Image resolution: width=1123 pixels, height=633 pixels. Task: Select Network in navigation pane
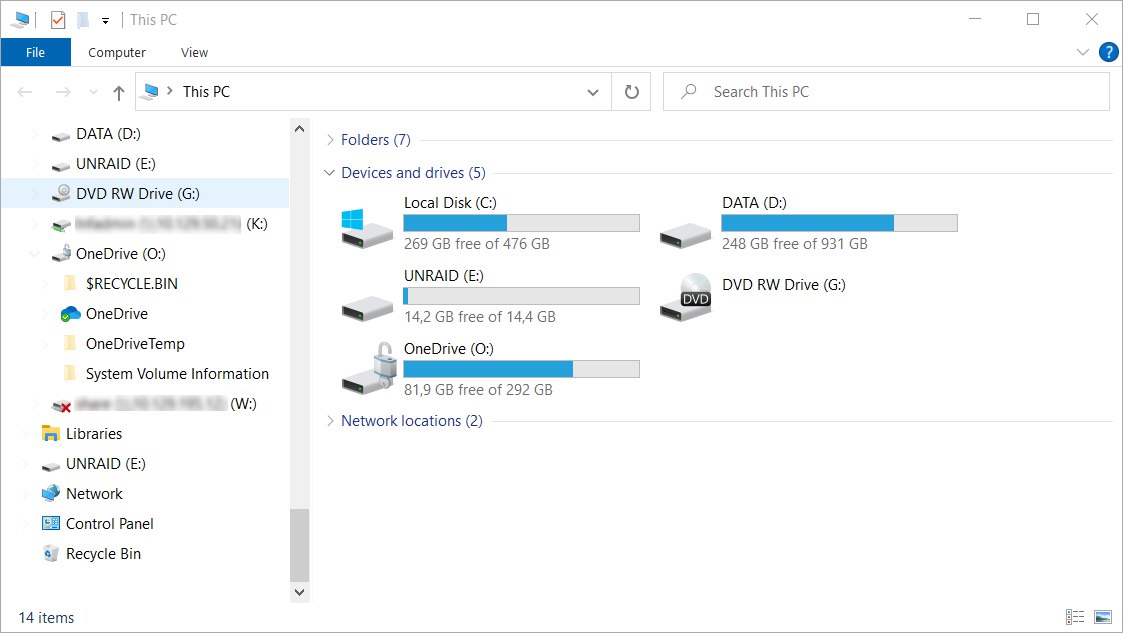point(94,493)
